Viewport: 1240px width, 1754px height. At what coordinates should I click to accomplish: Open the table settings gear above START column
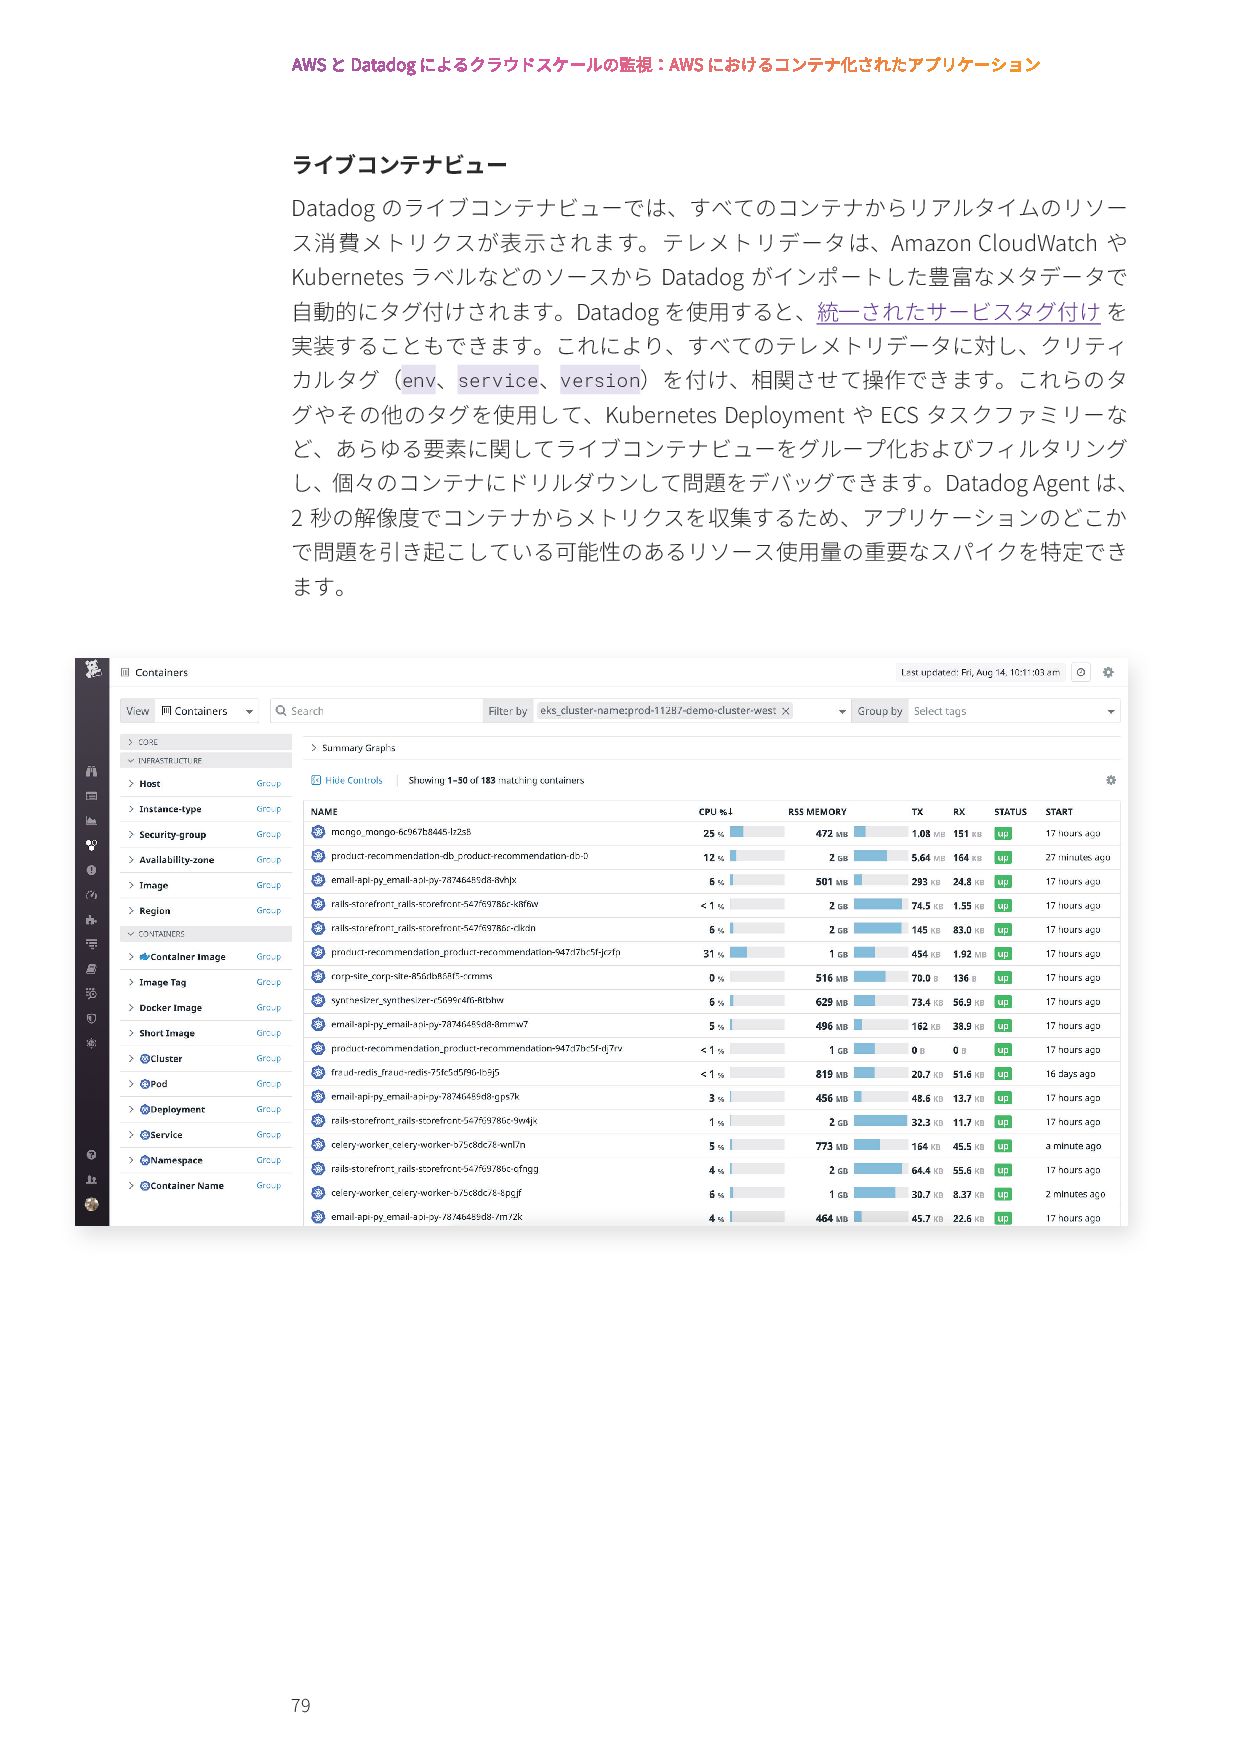pyautogui.click(x=1110, y=780)
